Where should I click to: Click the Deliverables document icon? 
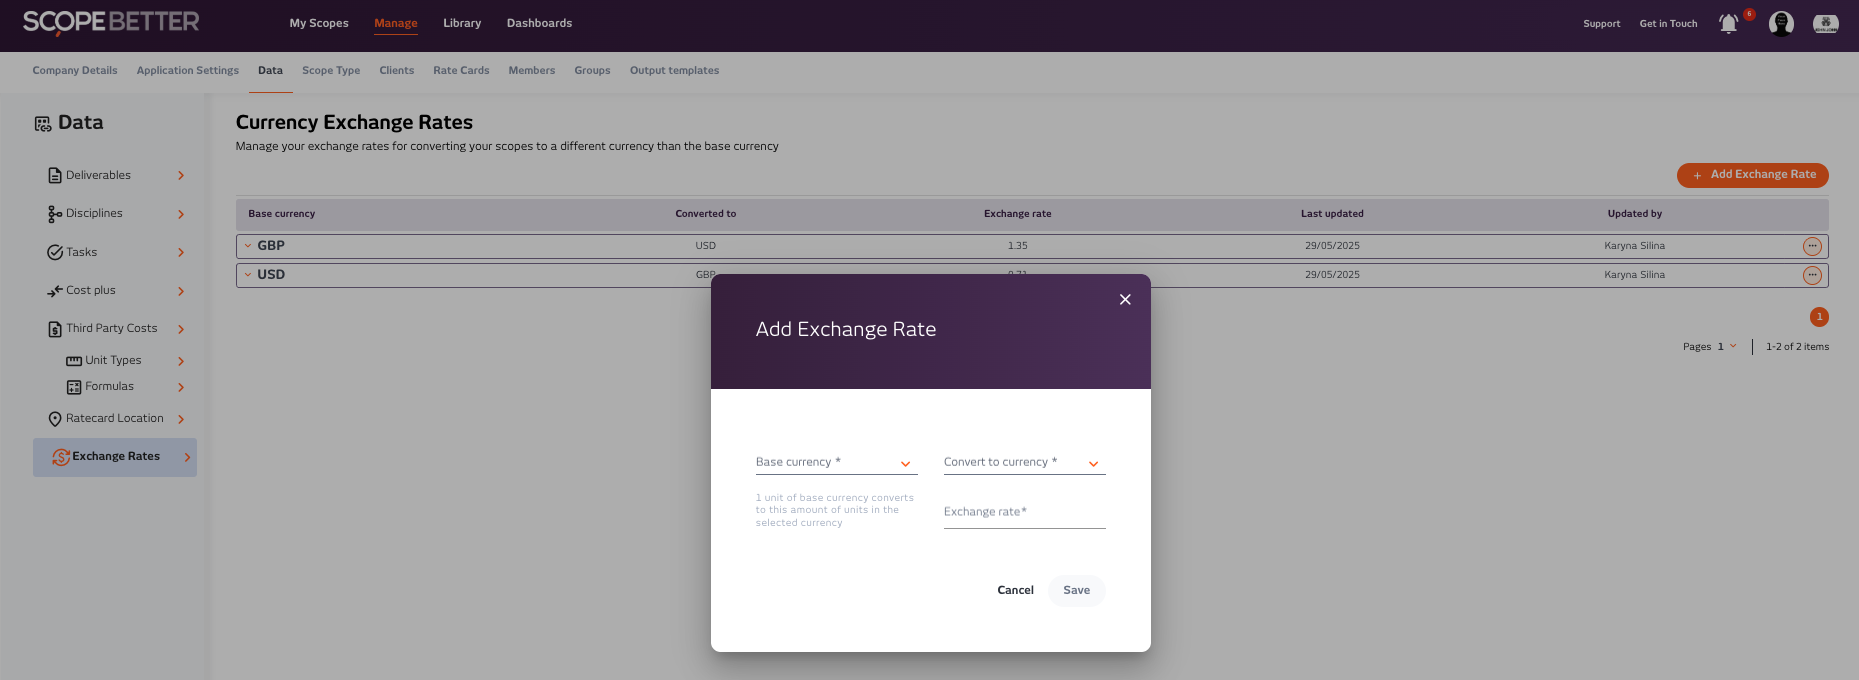click(x=55, y=176)
